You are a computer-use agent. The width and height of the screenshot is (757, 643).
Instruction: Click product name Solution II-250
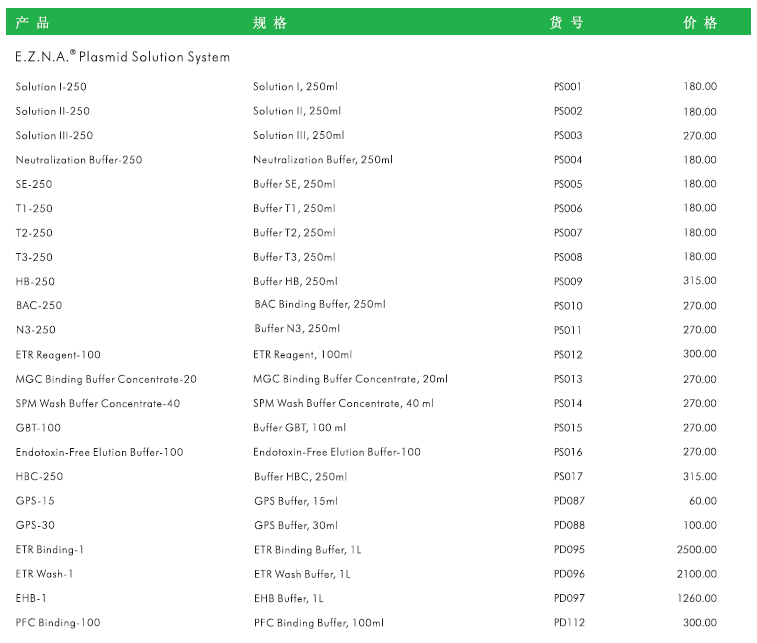point(53,111)
